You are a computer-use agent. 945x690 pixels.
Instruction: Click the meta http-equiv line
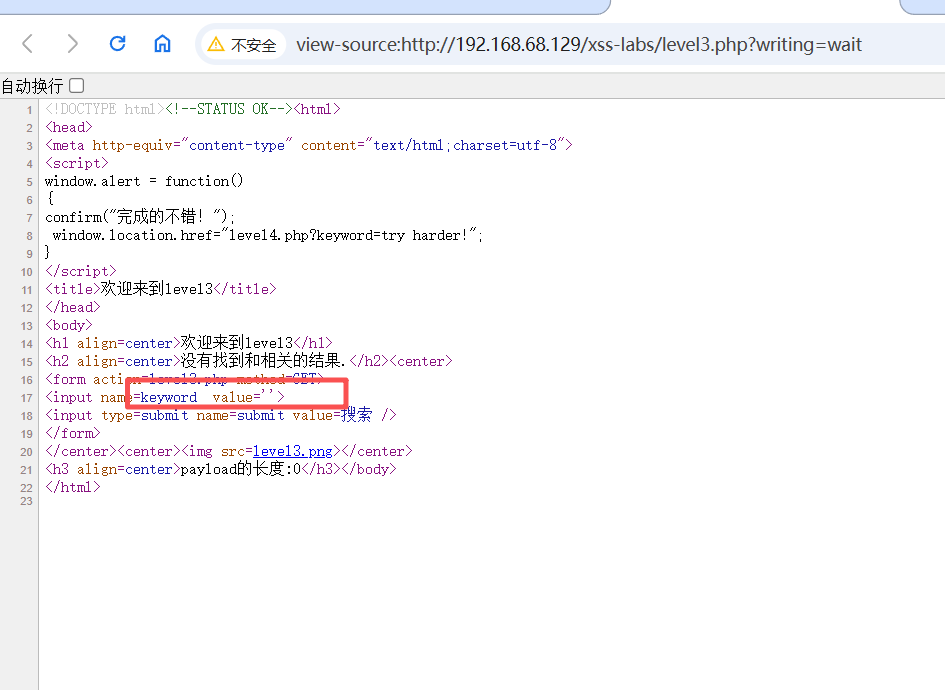tap(309, 145)
